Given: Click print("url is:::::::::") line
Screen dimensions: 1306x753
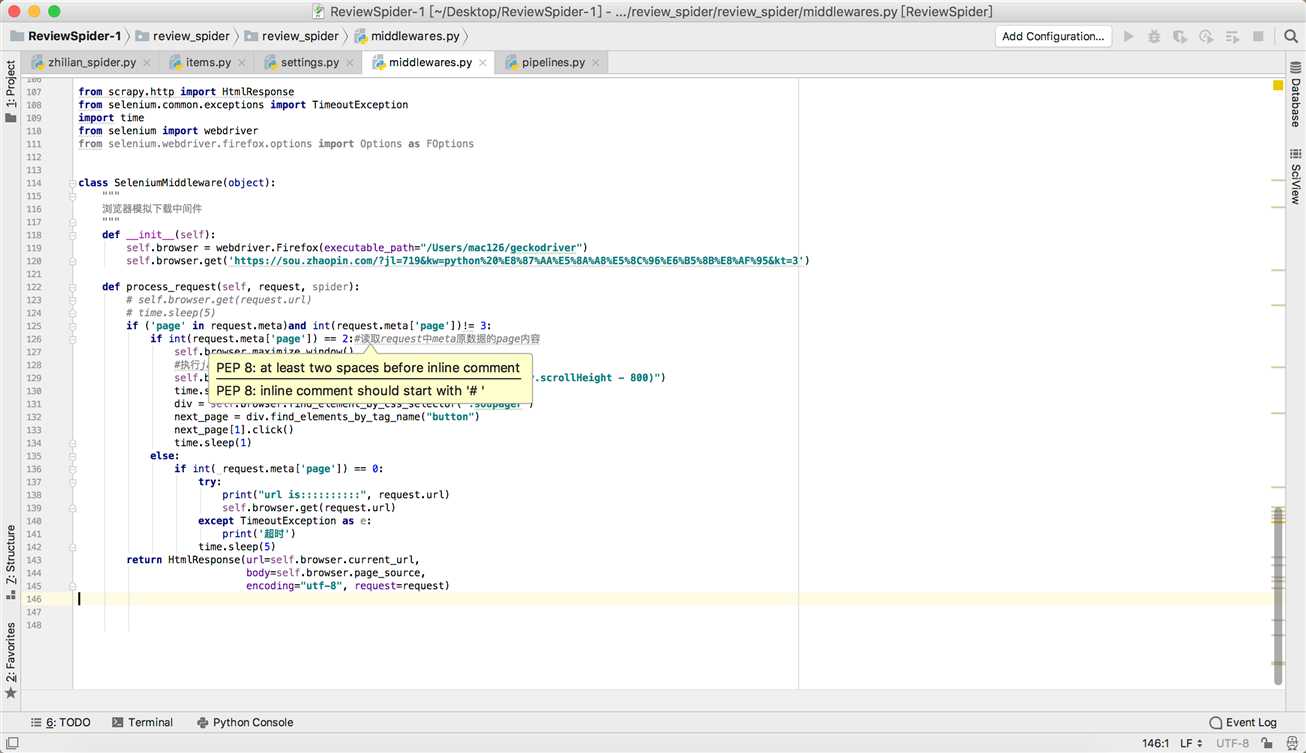Looking at the screenshot, I should click(336, 495).
